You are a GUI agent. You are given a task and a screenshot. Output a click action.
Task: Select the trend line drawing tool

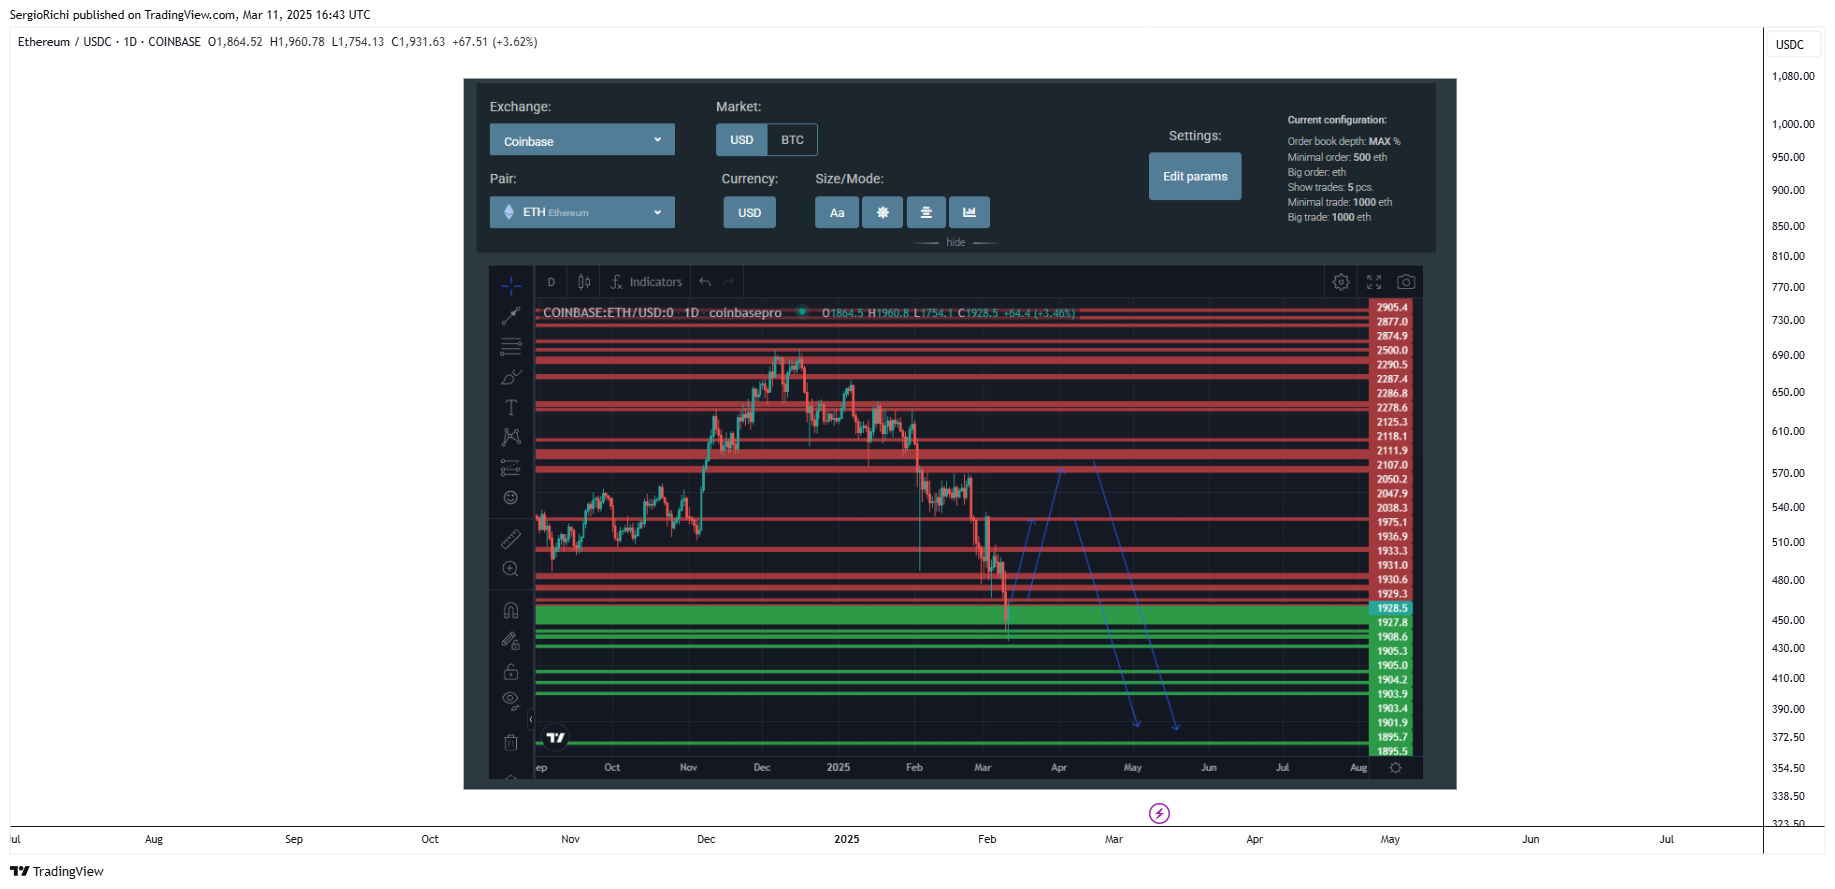(x=511, y=316)
